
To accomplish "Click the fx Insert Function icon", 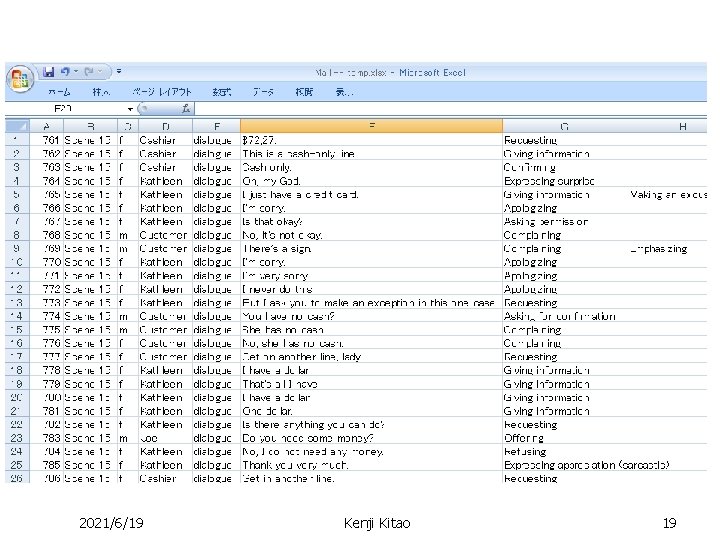I will (186, 109).
